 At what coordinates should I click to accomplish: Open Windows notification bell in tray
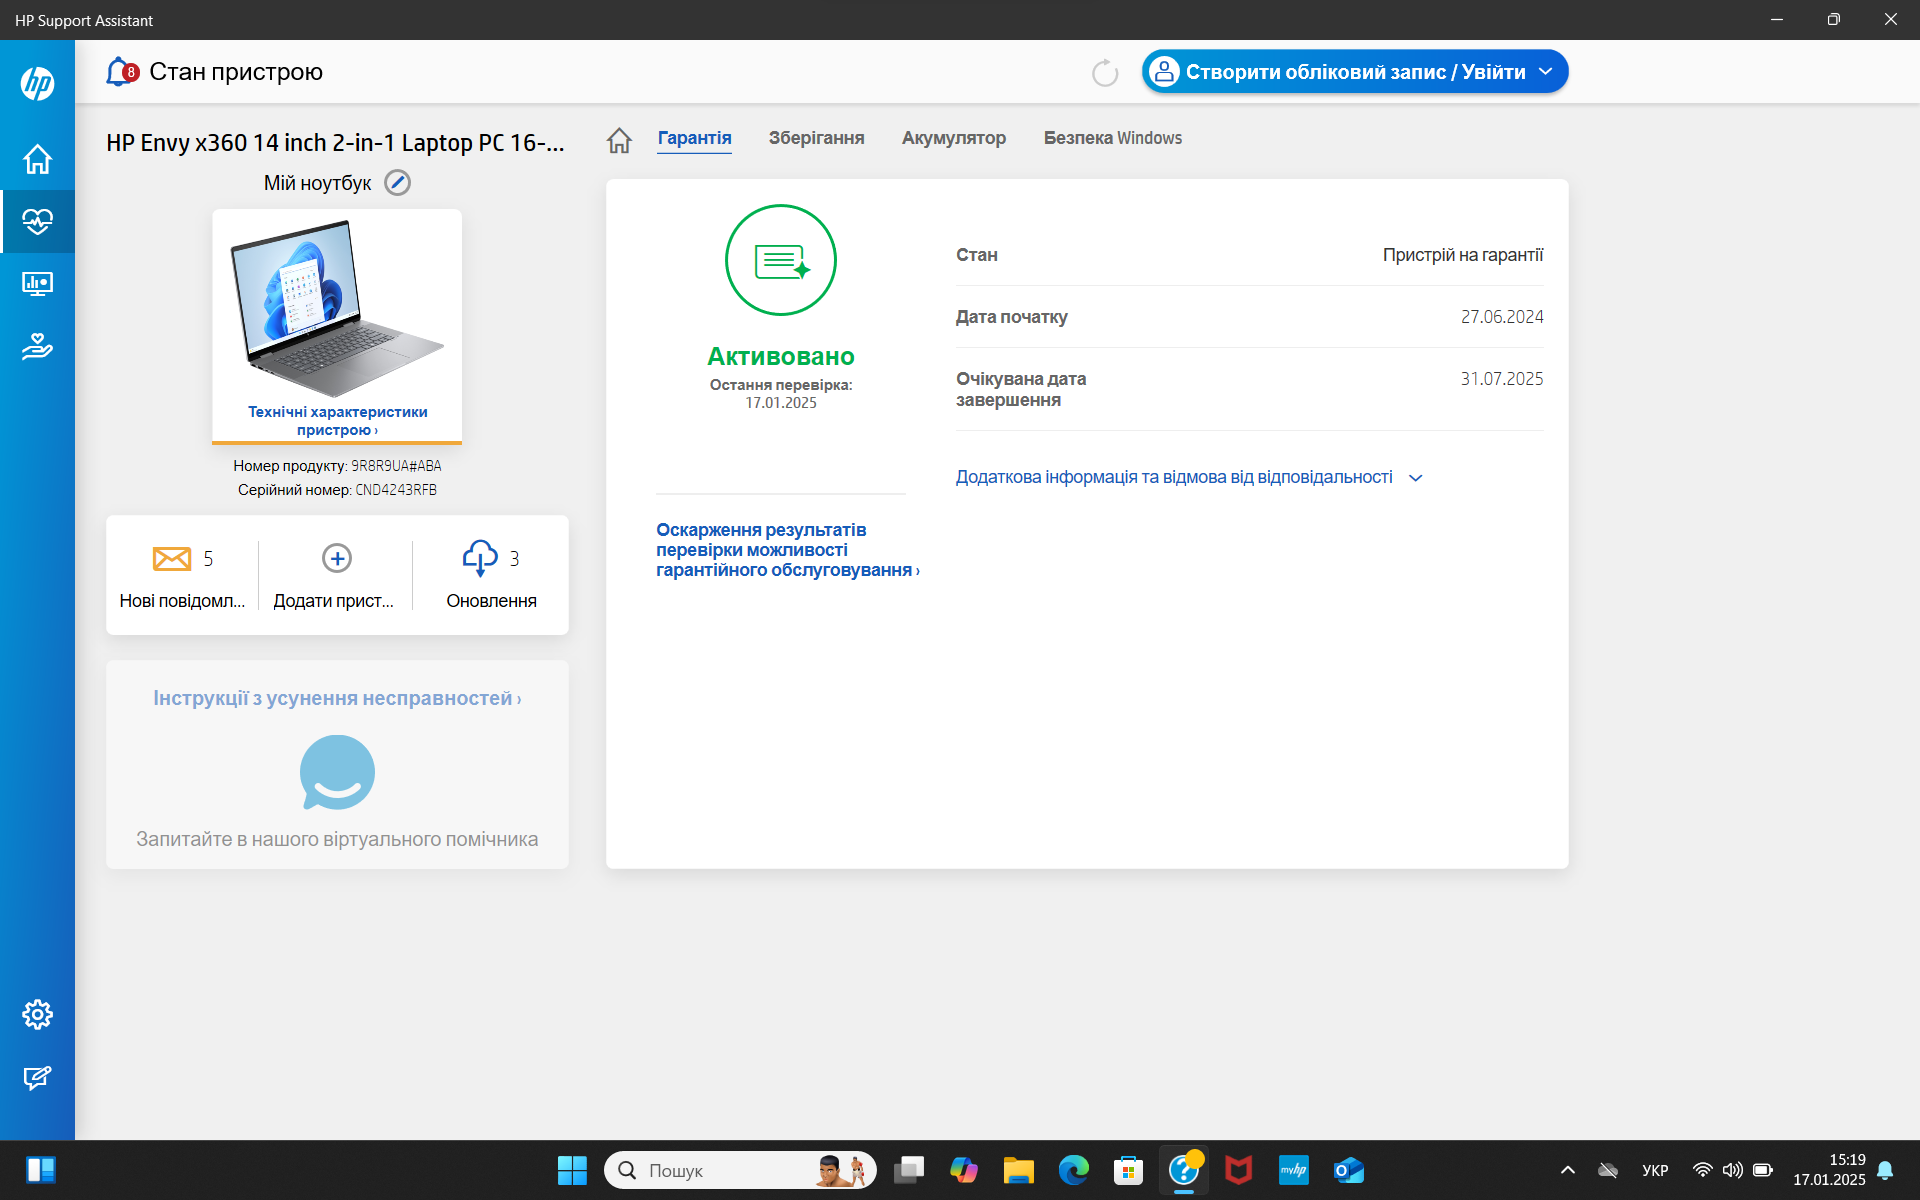[x=1885, y=1170]
